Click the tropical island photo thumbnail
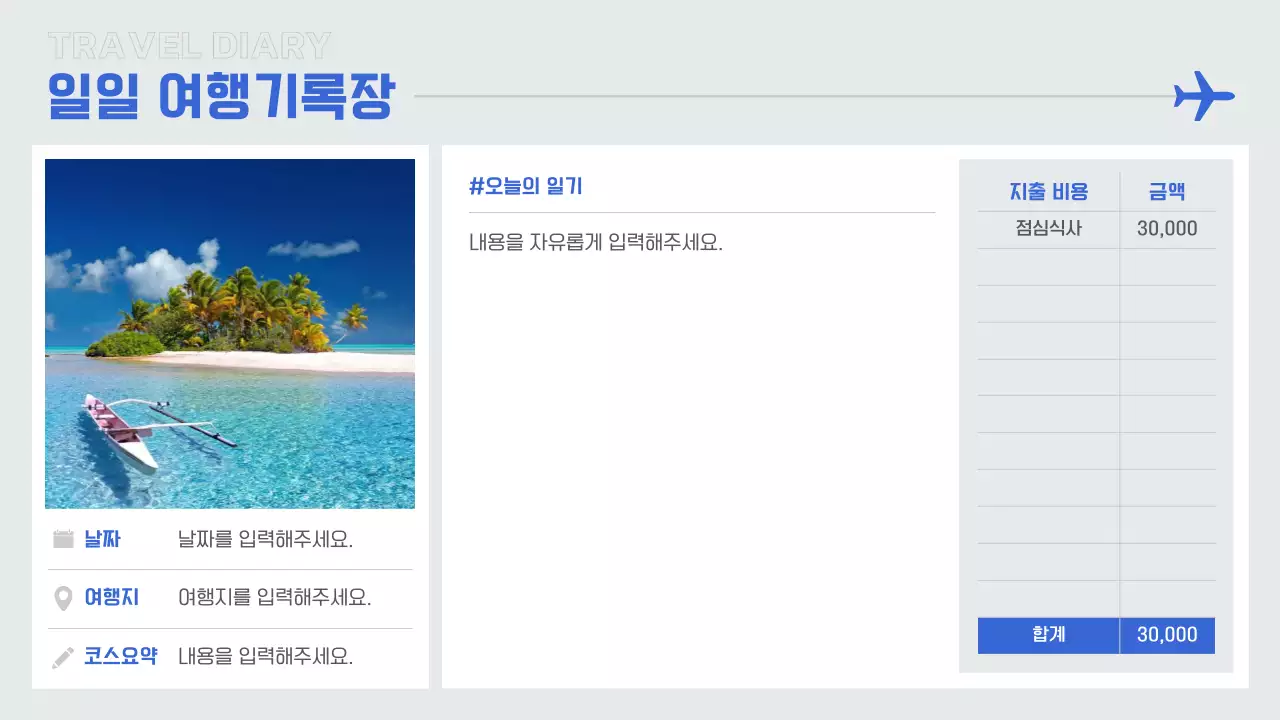The image size is (1280, 720). 229,333
